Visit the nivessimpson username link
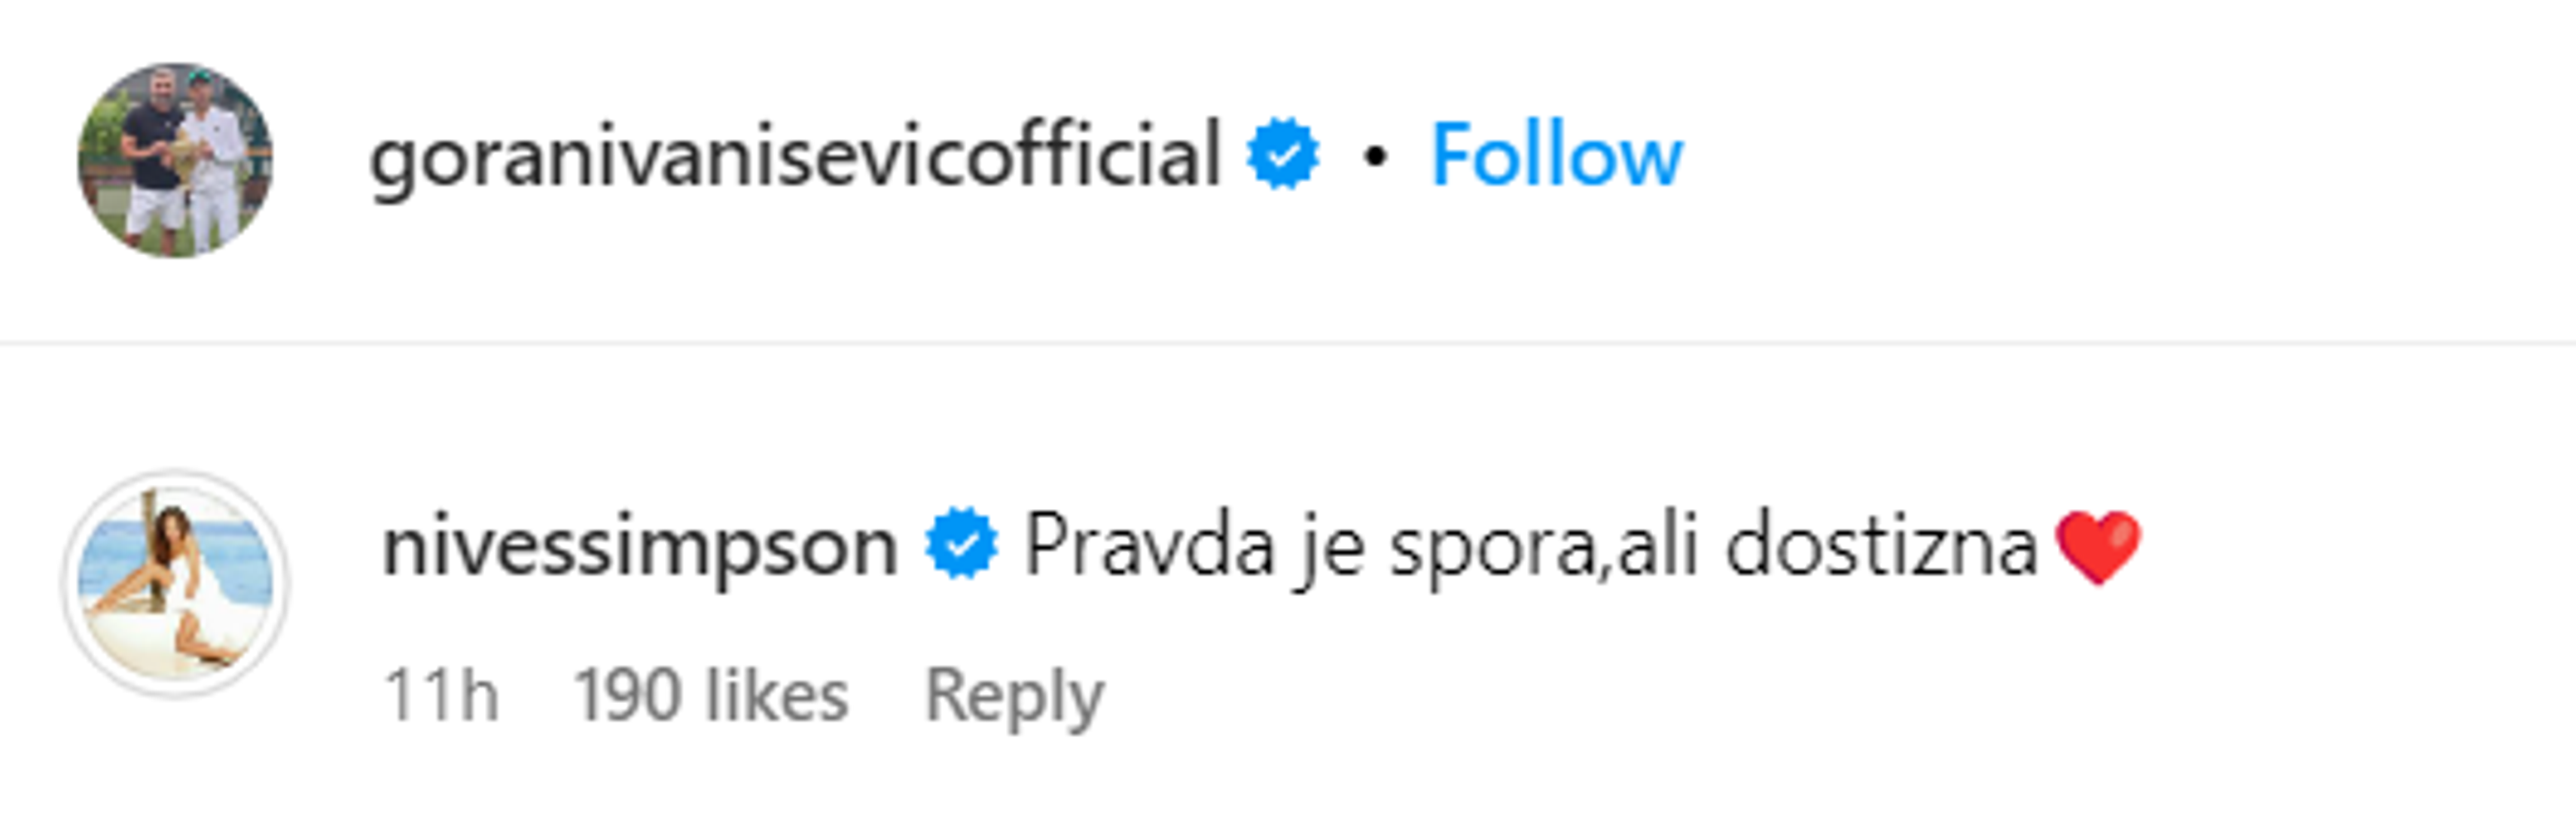 [x=640, y=547]
